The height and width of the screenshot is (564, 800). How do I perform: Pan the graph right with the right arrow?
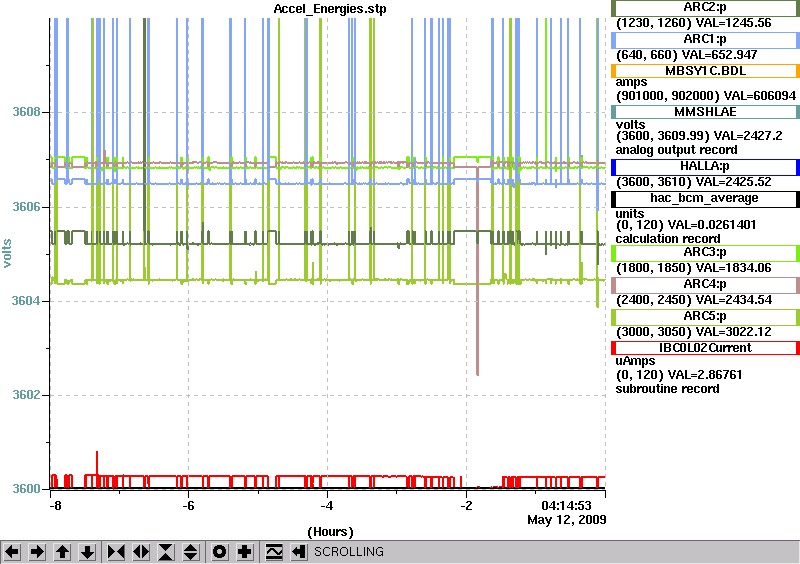click(37, 552)
